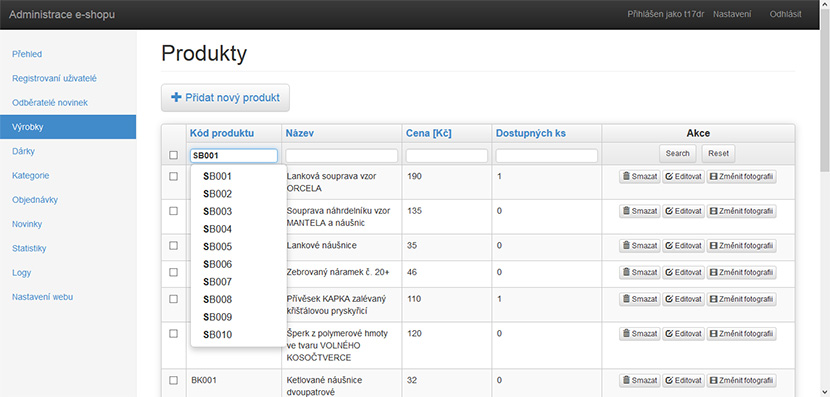Edit the Přívěsek KAPKA product

tap(683, 299)
